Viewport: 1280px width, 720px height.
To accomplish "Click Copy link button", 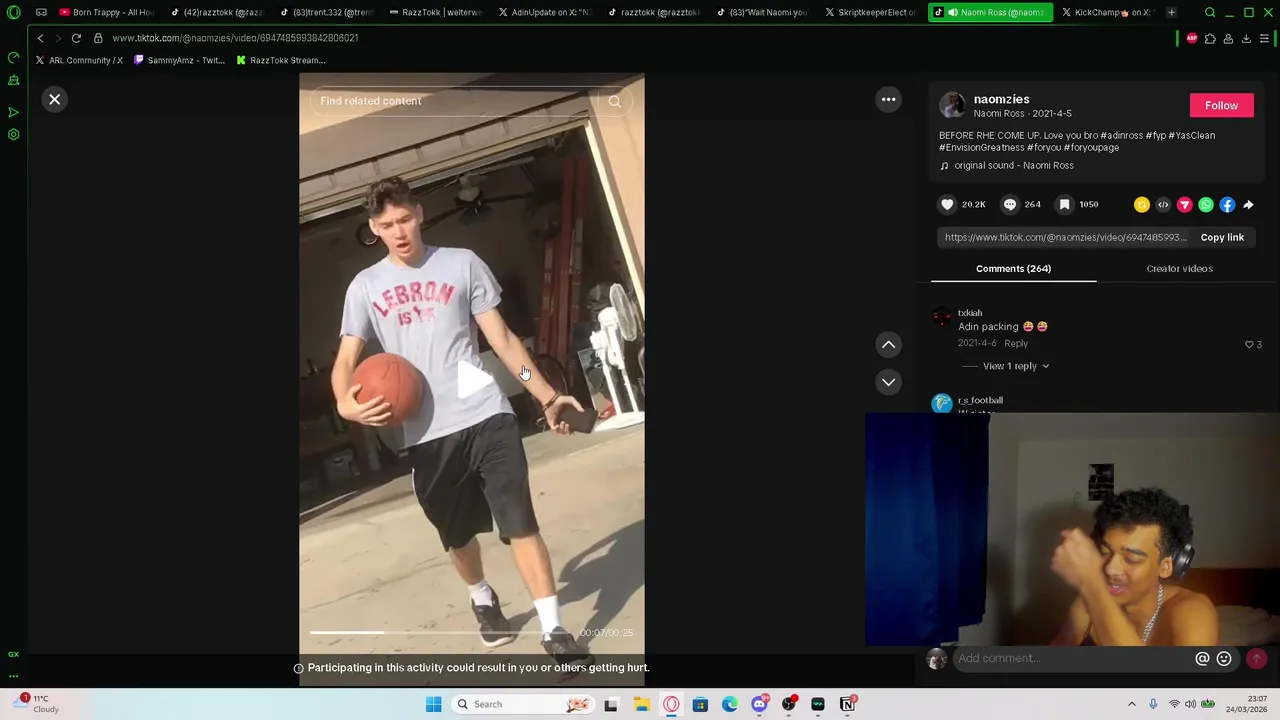I will [x=1222, y=237].
